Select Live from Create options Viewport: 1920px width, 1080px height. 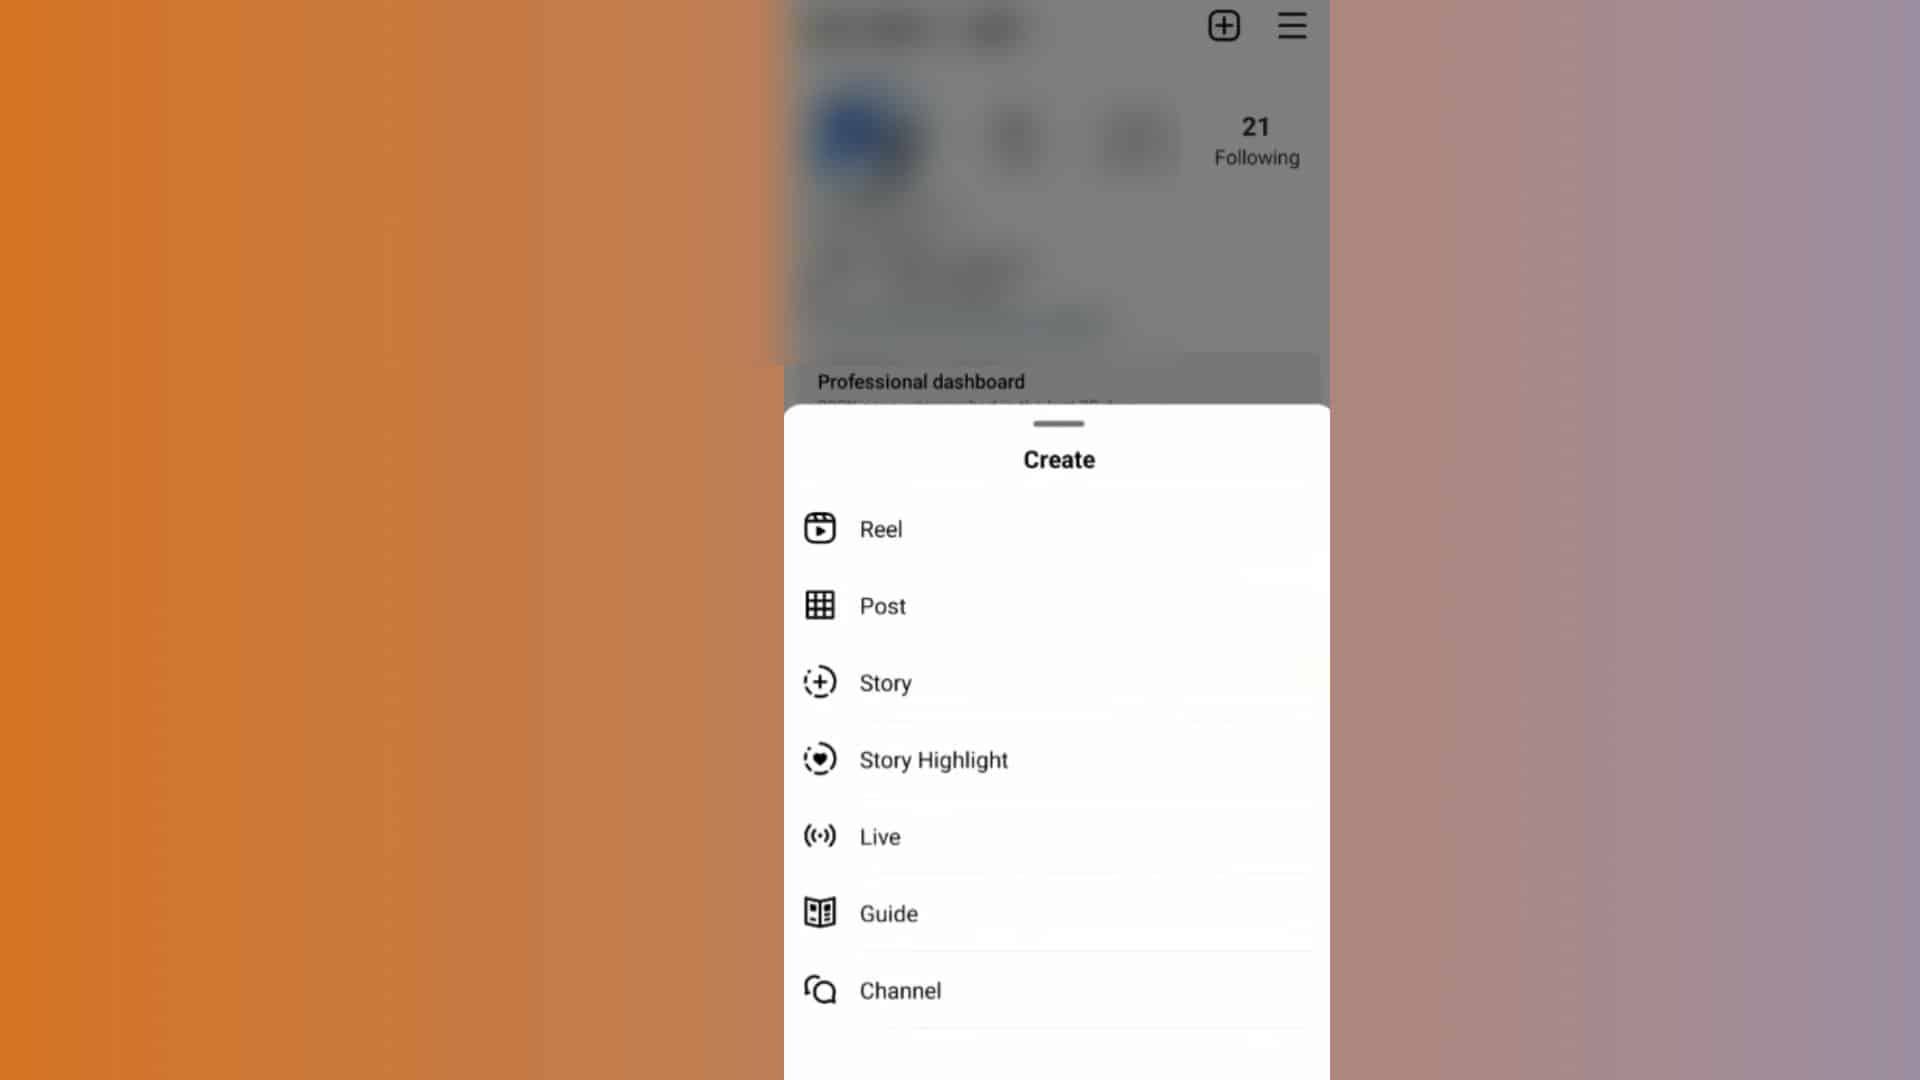[x=880, y=836]
